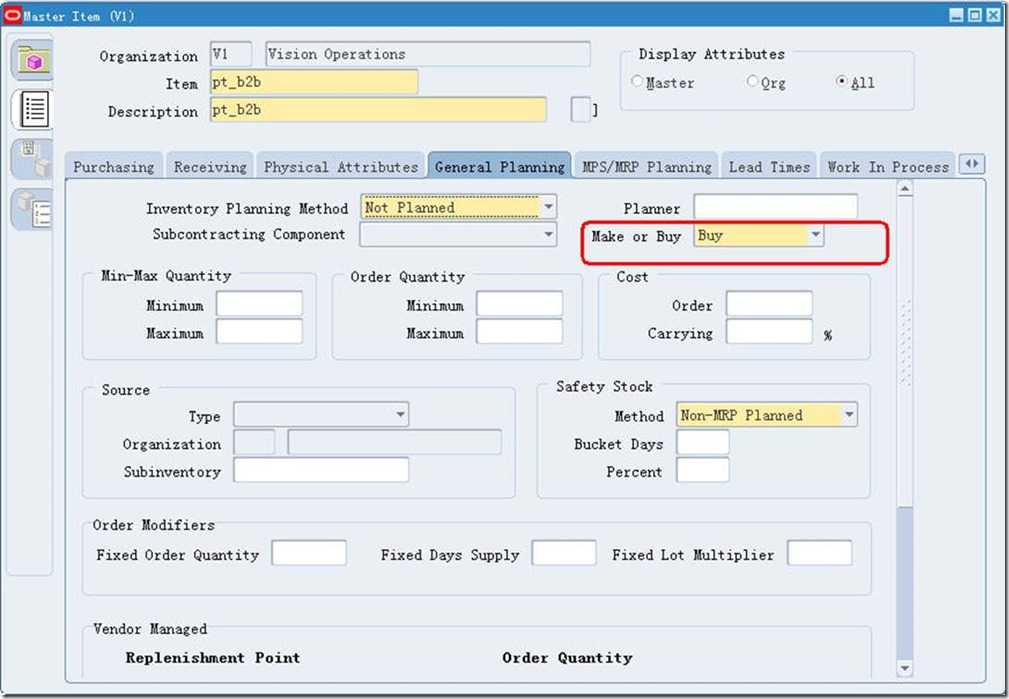The image size is (1009, 699).
Task: Open the Inventory Planning Method dropdown
Action: click(x=548, y=207)
